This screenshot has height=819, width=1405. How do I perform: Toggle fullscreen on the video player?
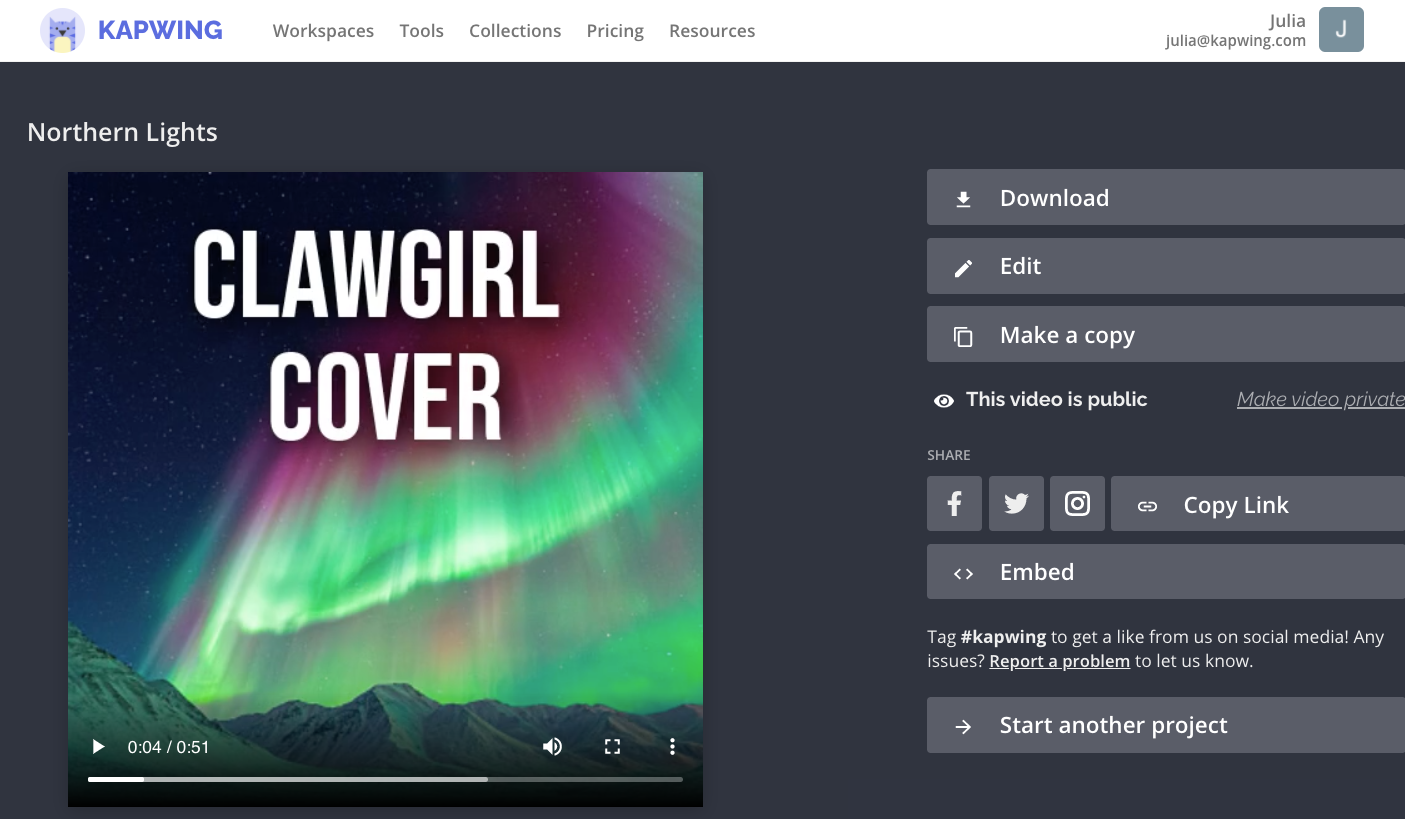(x=612, y=746)
